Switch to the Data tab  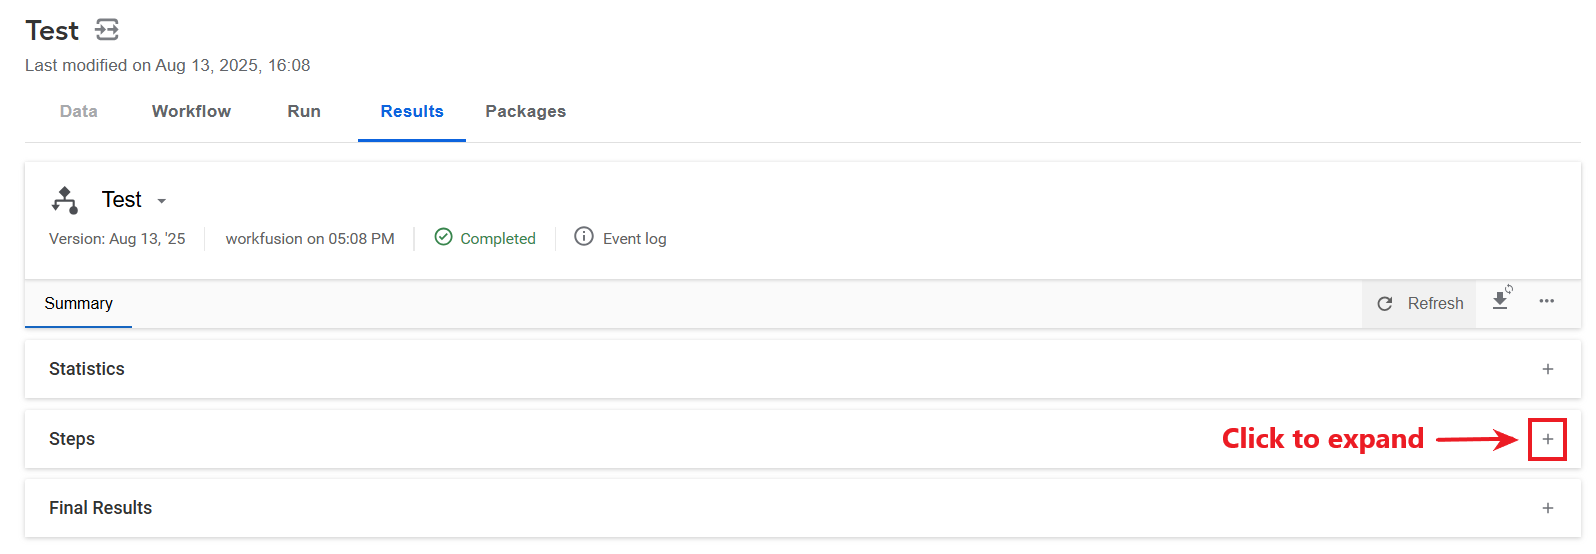tap(79, 111)
